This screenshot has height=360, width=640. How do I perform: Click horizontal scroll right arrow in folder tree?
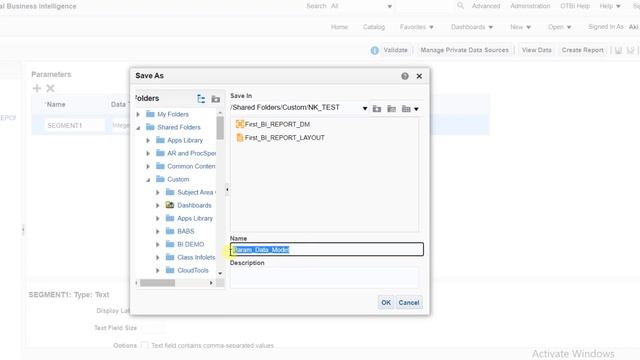click(x=211, y=282)
